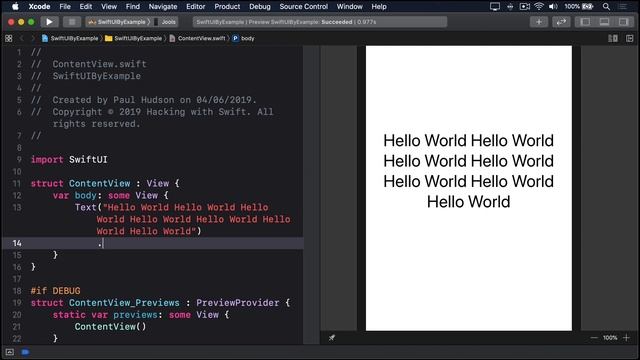Select Hello World text in preview
This screenshot has width=640, height=360.
pos(469,171)
